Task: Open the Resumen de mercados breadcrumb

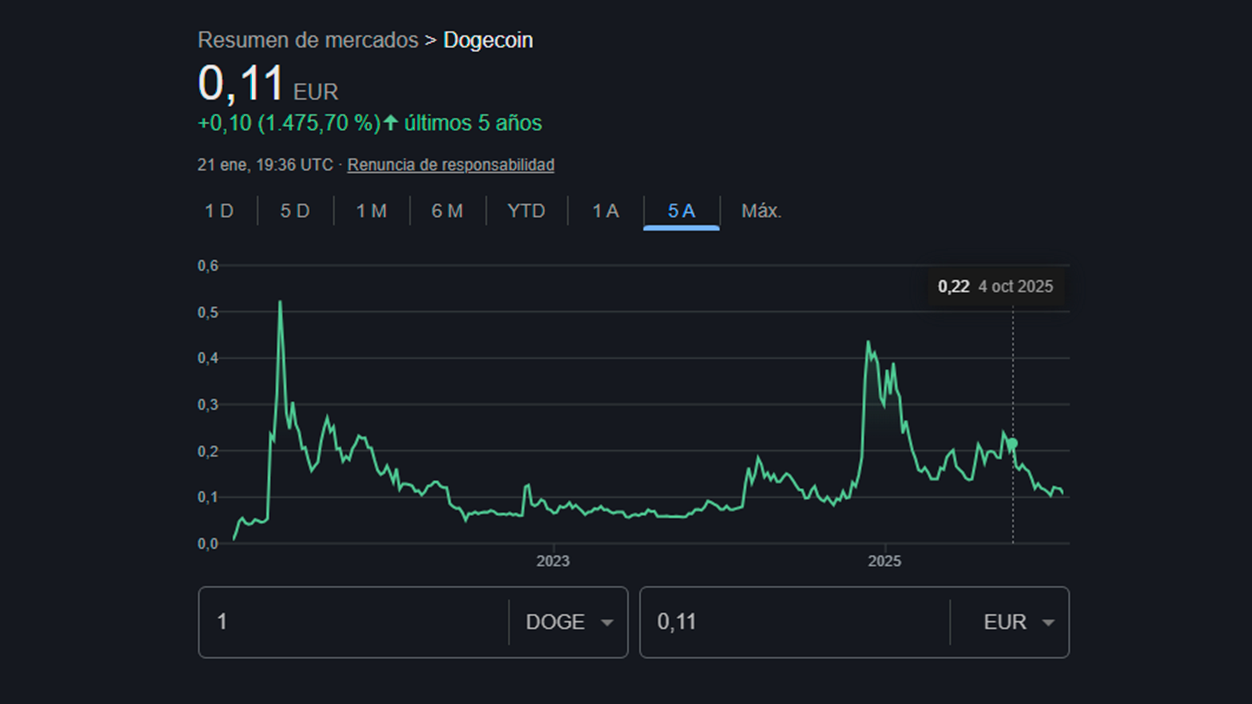Action: [307, 40]
